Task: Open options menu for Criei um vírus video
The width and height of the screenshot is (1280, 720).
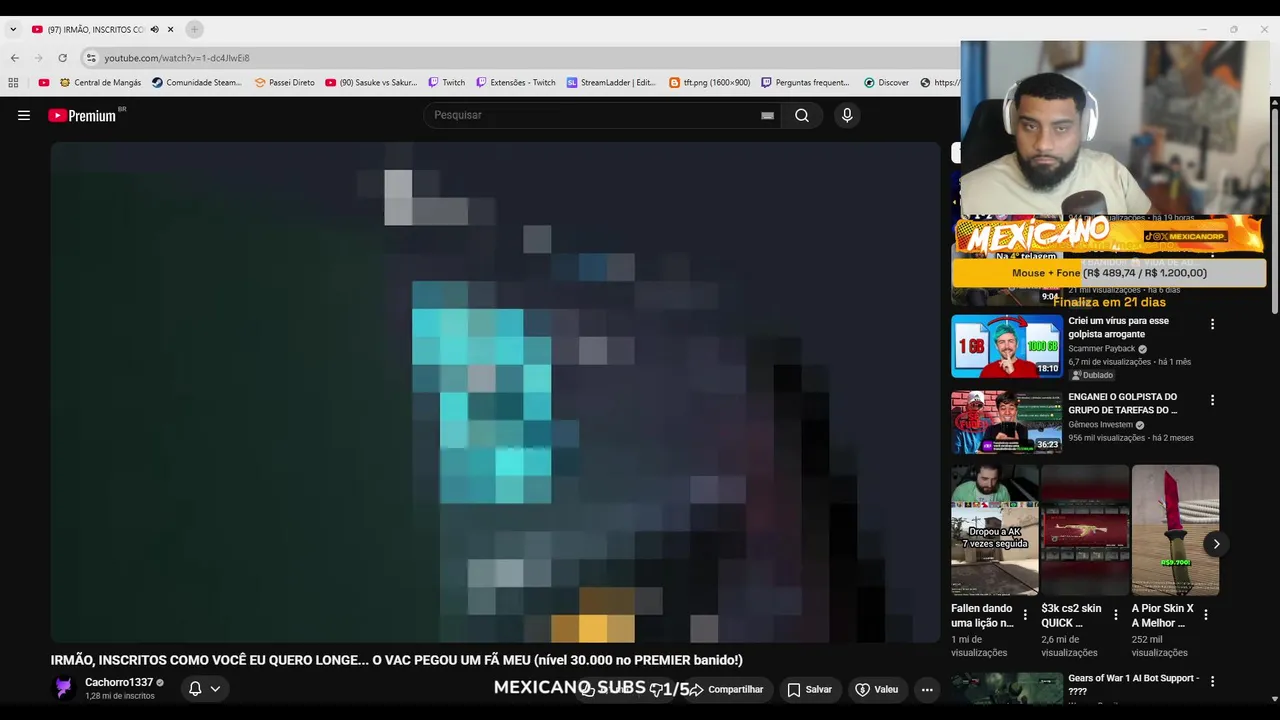Action: (1212, 324)
